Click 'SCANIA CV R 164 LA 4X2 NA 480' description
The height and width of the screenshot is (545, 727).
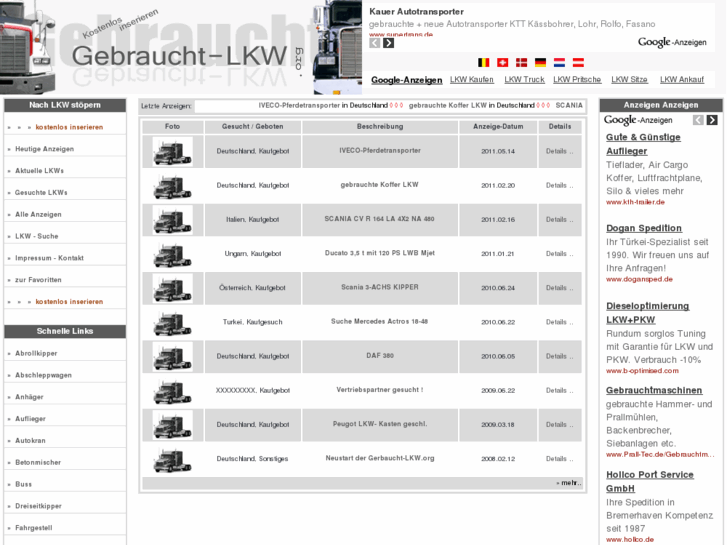379,219
